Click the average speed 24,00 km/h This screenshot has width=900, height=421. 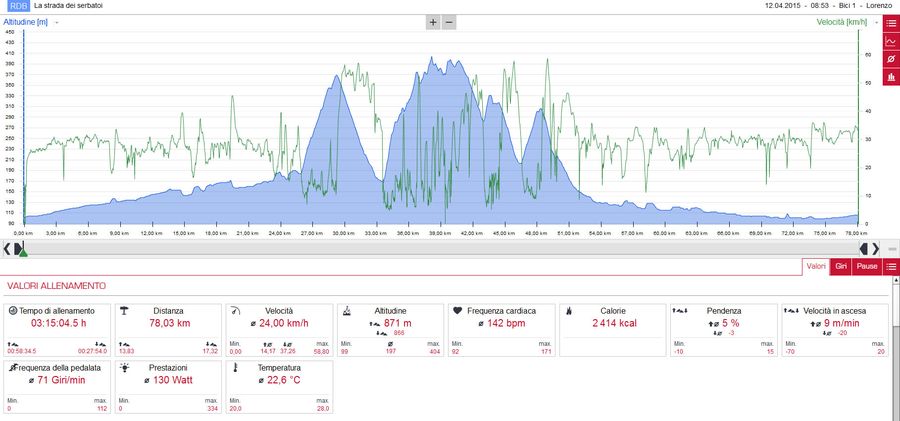284,323
